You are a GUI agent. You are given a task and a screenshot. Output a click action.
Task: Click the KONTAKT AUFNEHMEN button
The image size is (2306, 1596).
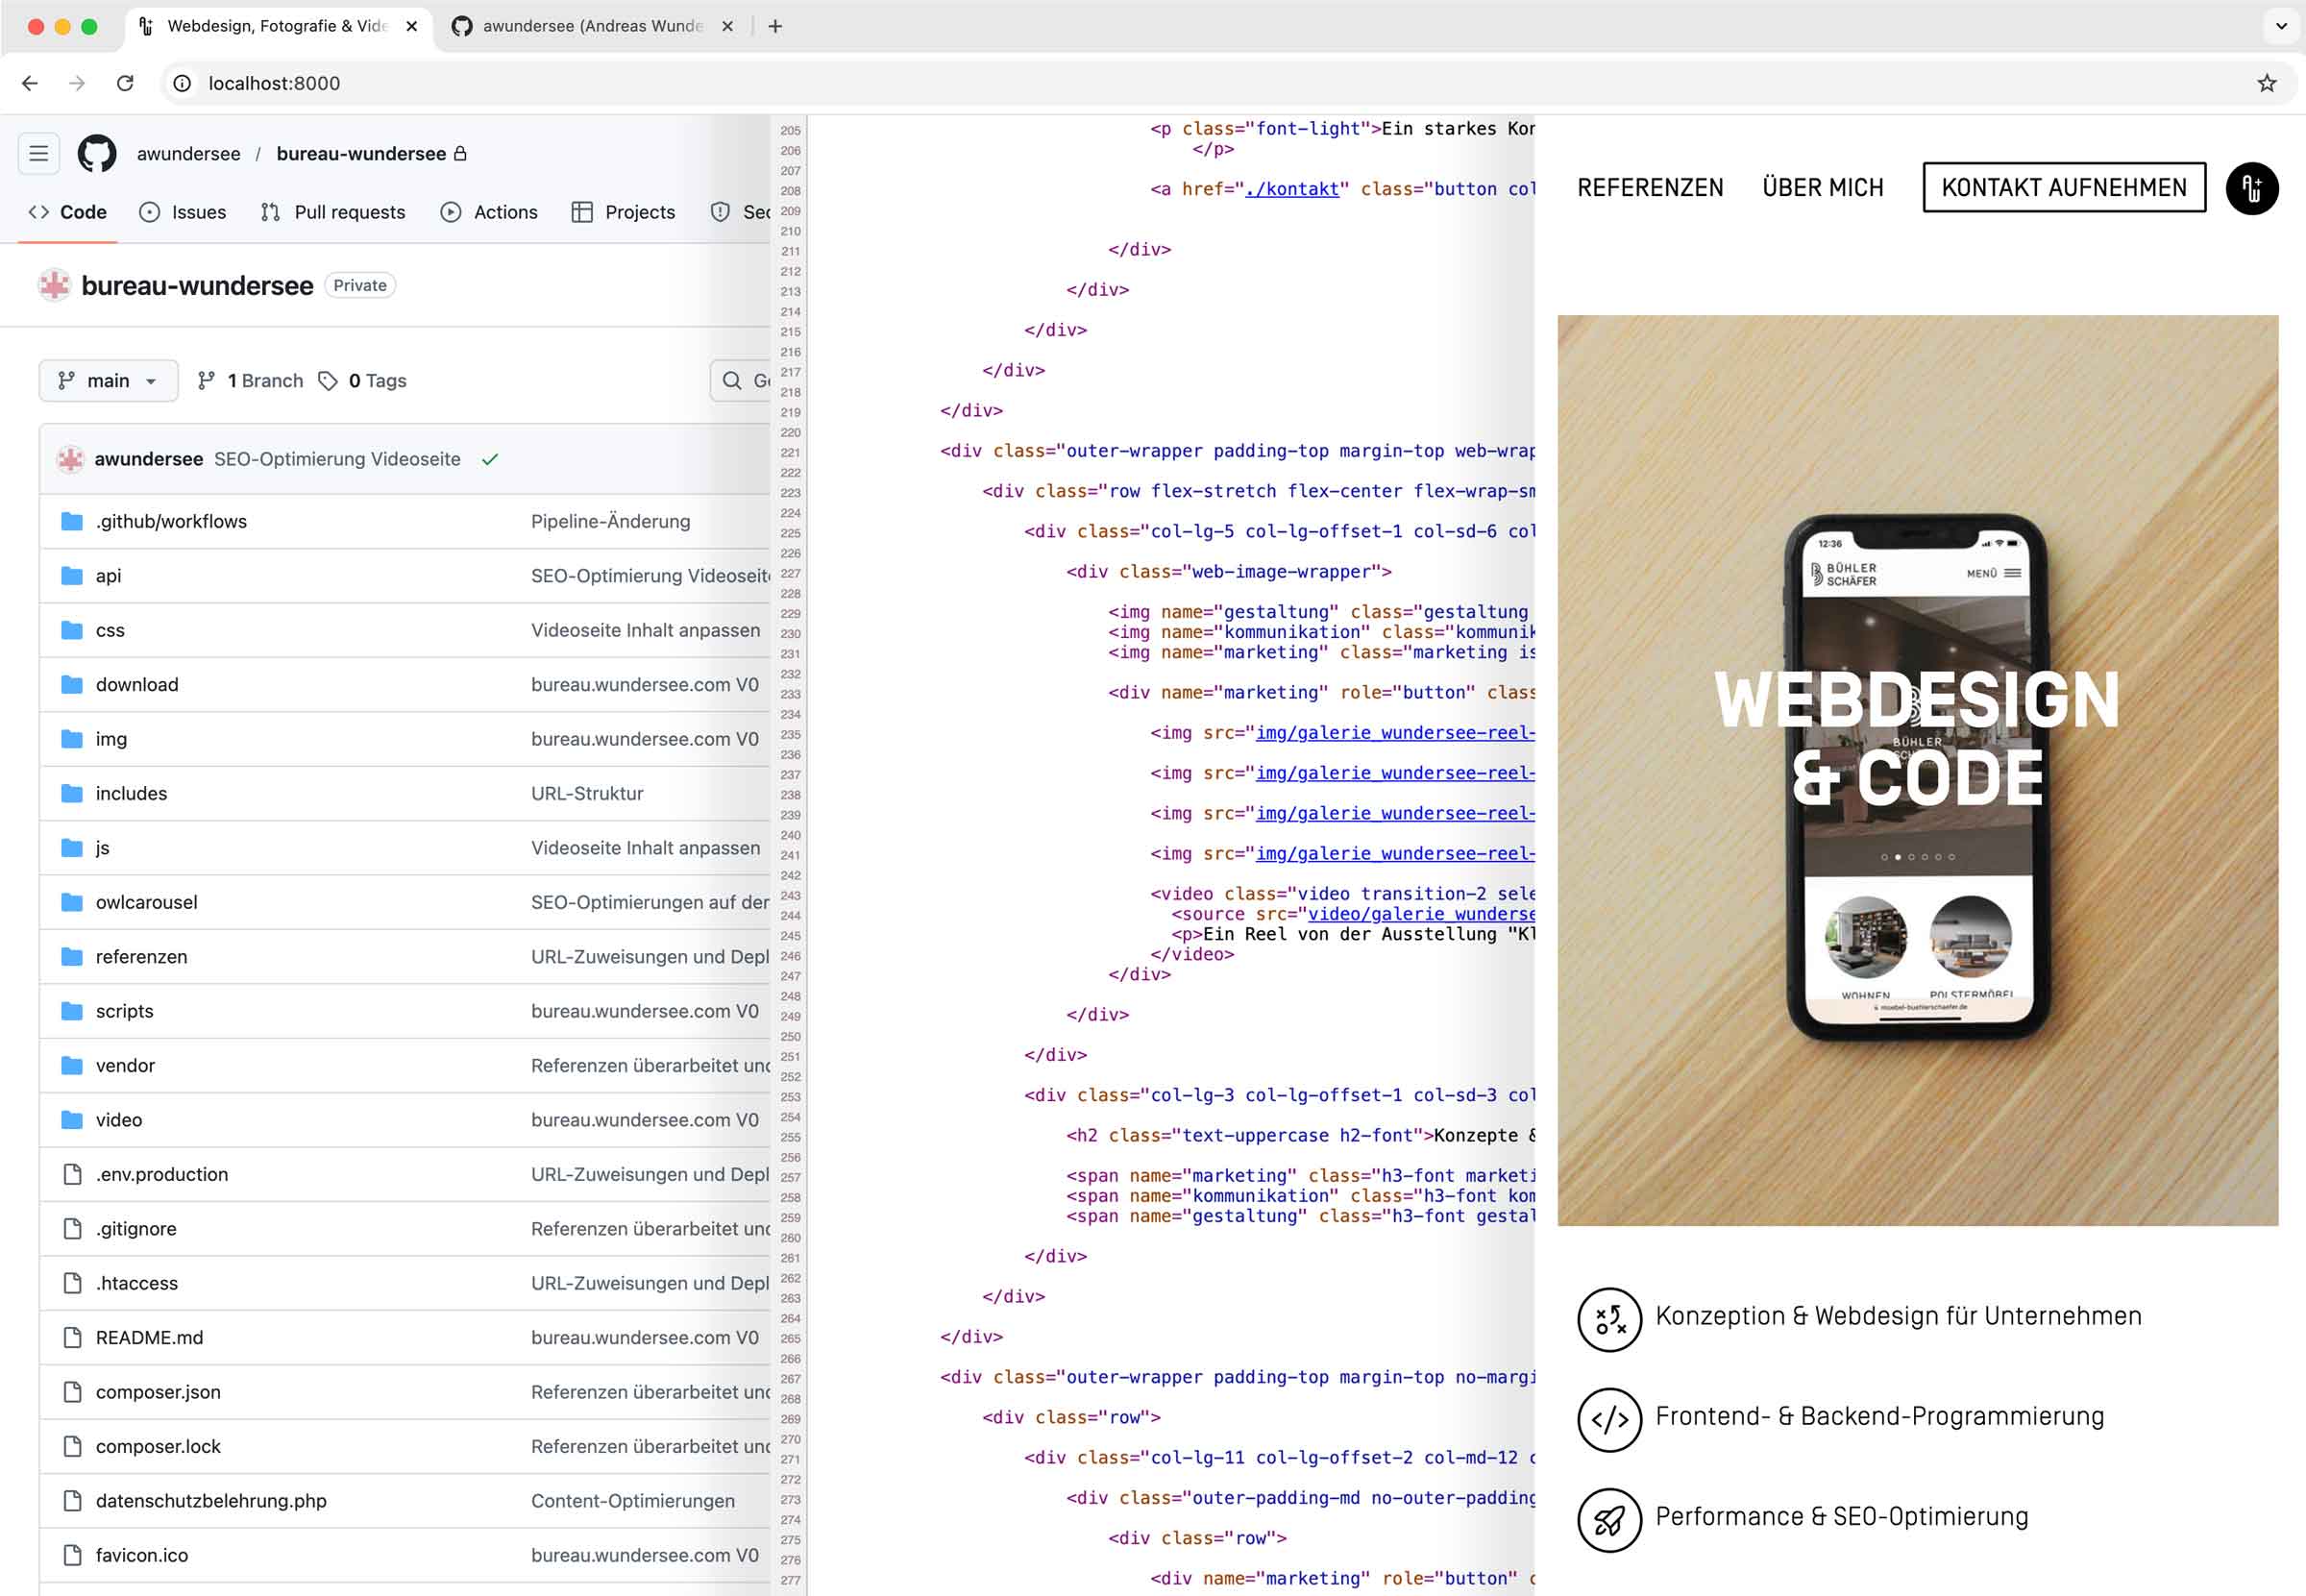pos(2064,187)
